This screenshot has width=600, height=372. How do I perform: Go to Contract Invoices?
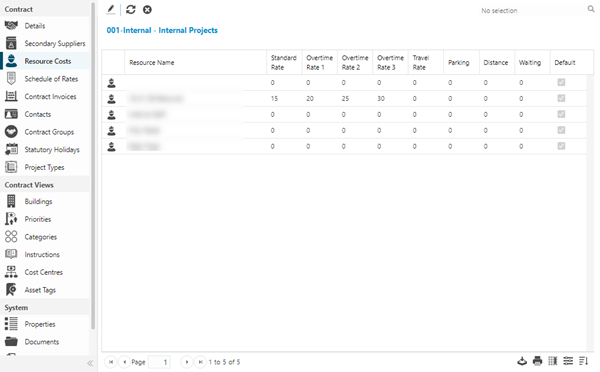pos(50,96)
